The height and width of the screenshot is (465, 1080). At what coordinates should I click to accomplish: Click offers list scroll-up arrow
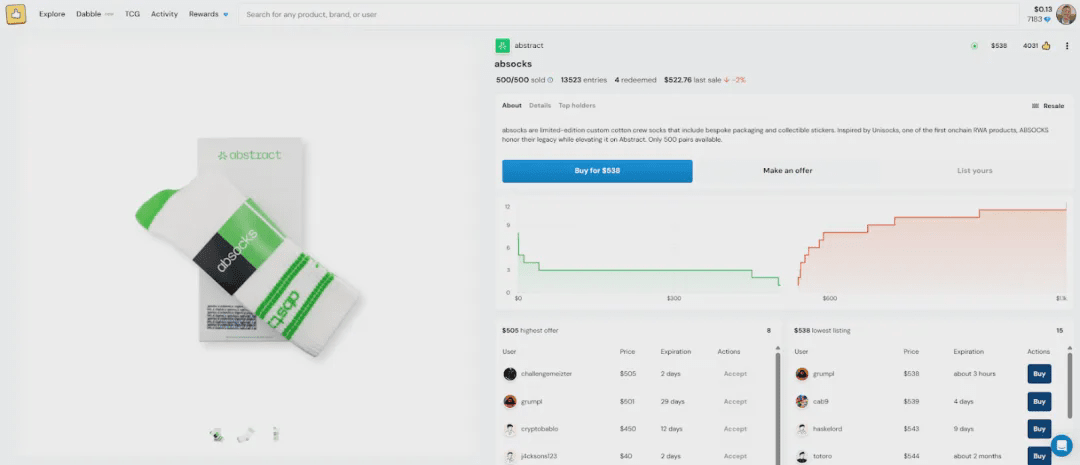click(x=778, y=349)
